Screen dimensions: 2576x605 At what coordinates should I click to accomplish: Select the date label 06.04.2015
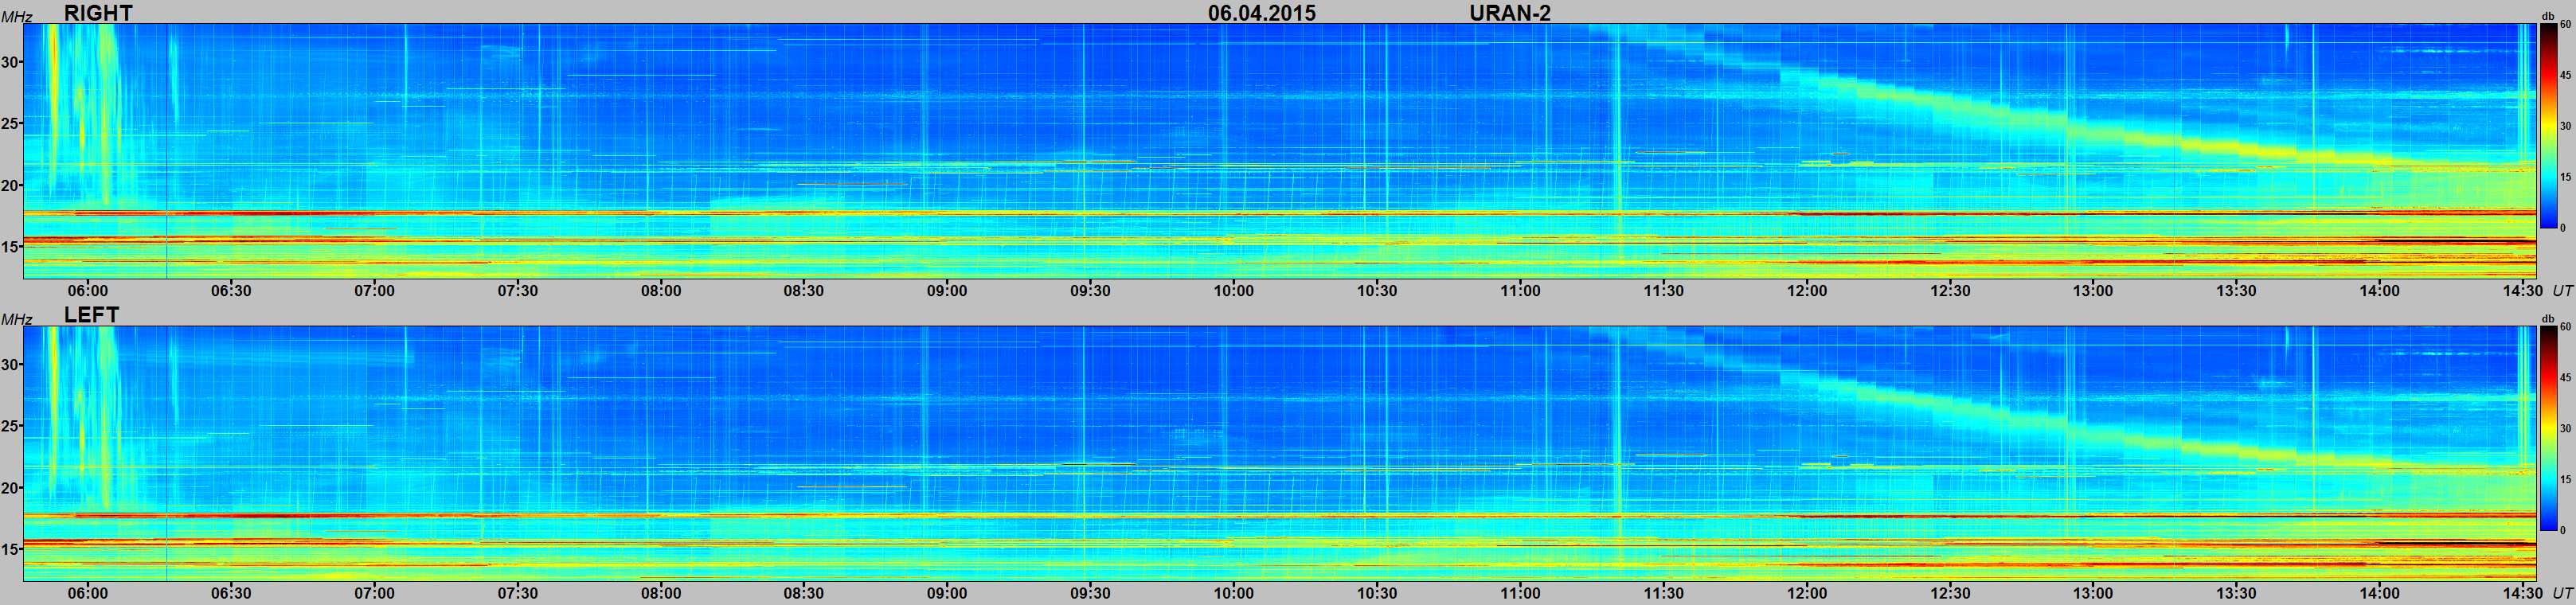(1261, 12)
